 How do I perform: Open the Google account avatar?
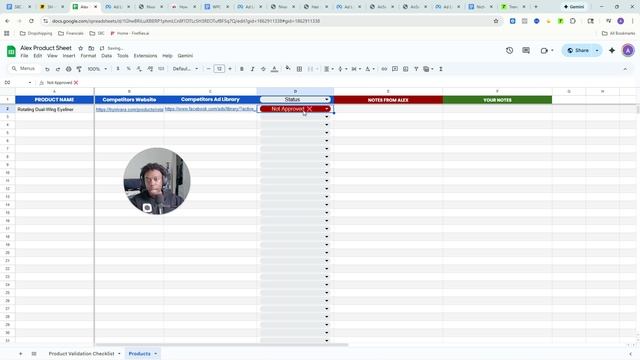pos(628,51)
